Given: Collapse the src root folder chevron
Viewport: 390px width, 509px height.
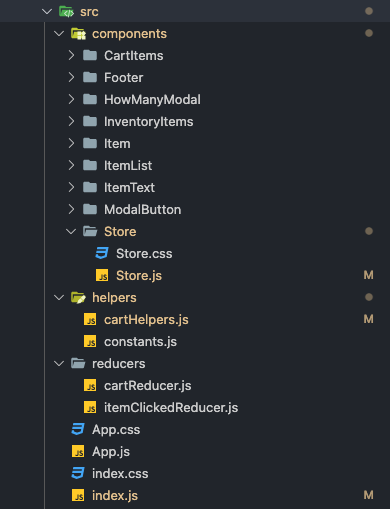Looking at the screenshot, I should click(x=47, y=12).
